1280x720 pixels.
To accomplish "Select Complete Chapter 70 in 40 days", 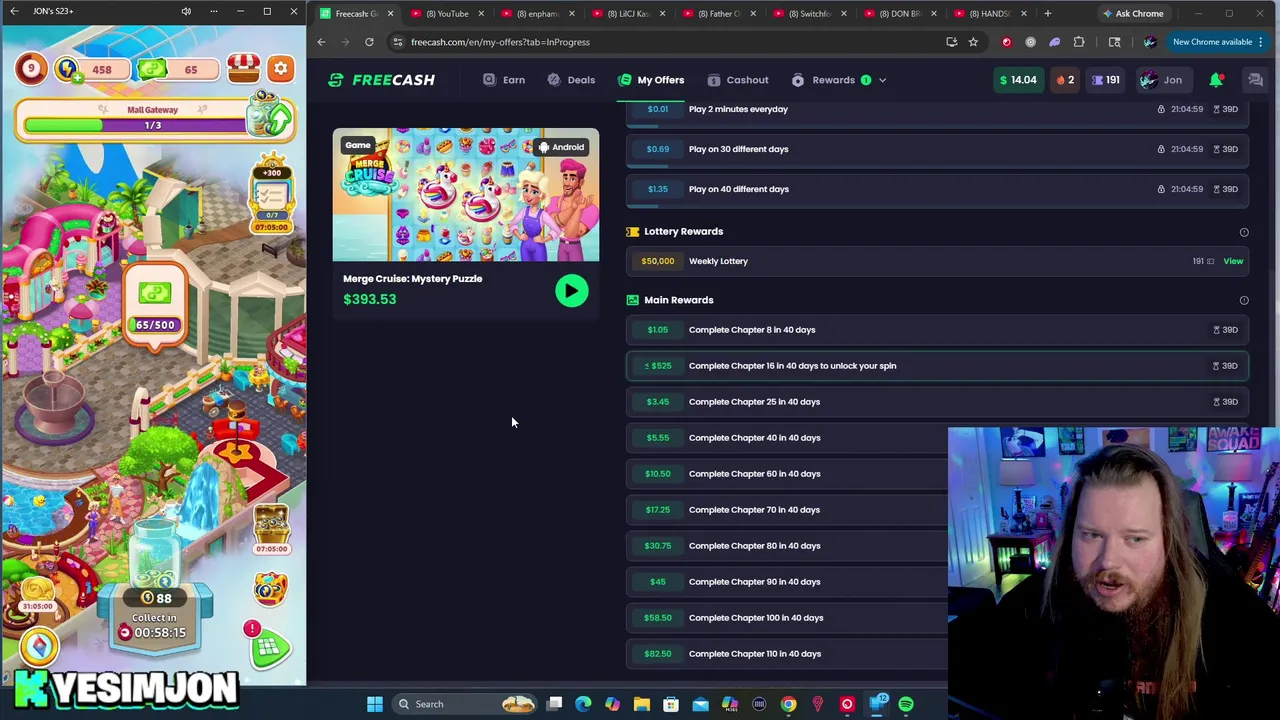I will point(787,509).
